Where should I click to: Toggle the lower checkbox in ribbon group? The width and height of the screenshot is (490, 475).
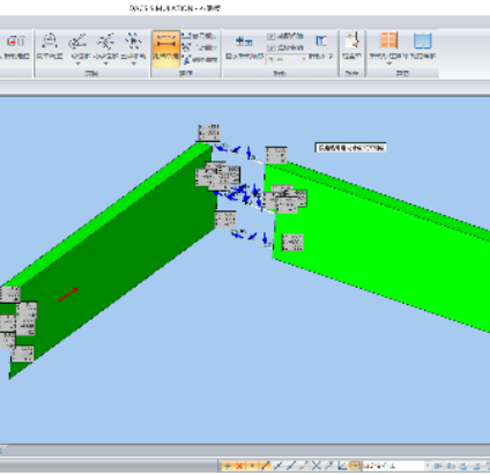pos(271,48)
